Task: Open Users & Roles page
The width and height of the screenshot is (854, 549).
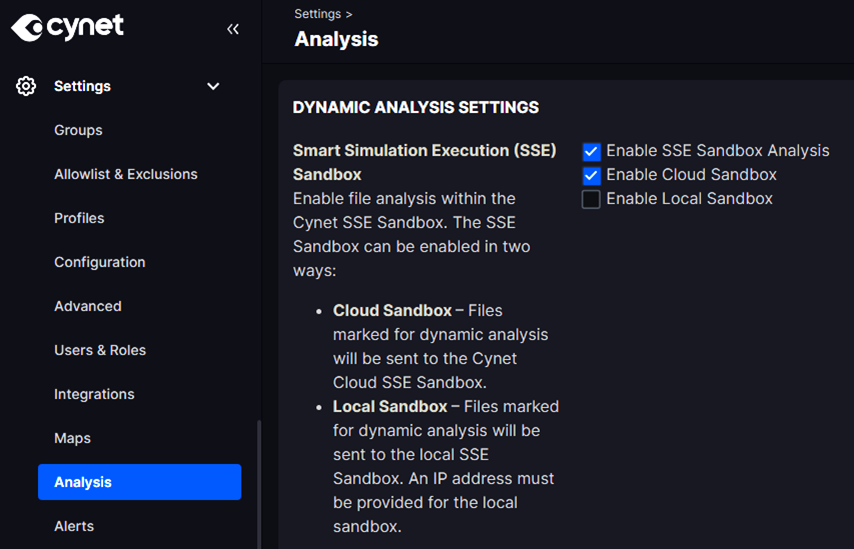Action: pyautogui.click(x=100, y=350)
